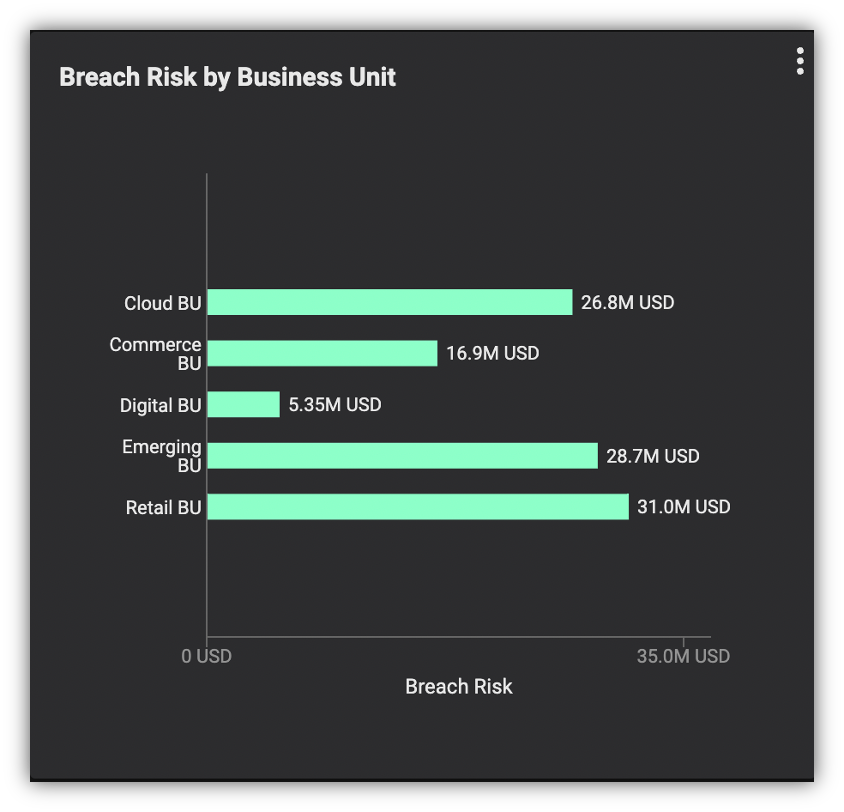
Task: Click the Digital BU bar
Action: pos(243,404)
